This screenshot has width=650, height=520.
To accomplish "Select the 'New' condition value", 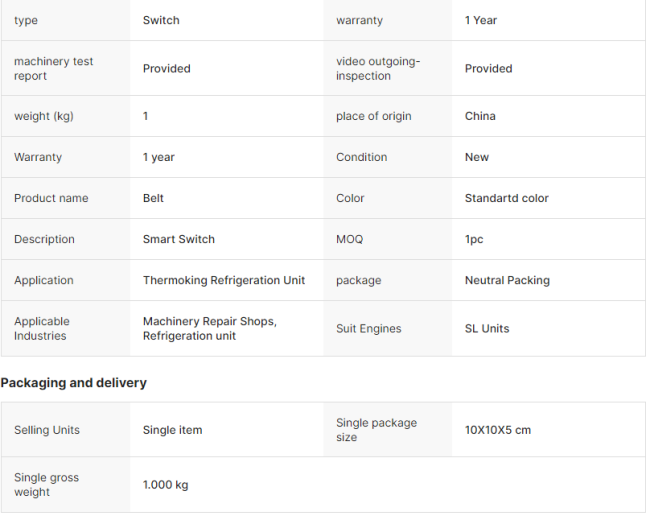I will 477,157.
